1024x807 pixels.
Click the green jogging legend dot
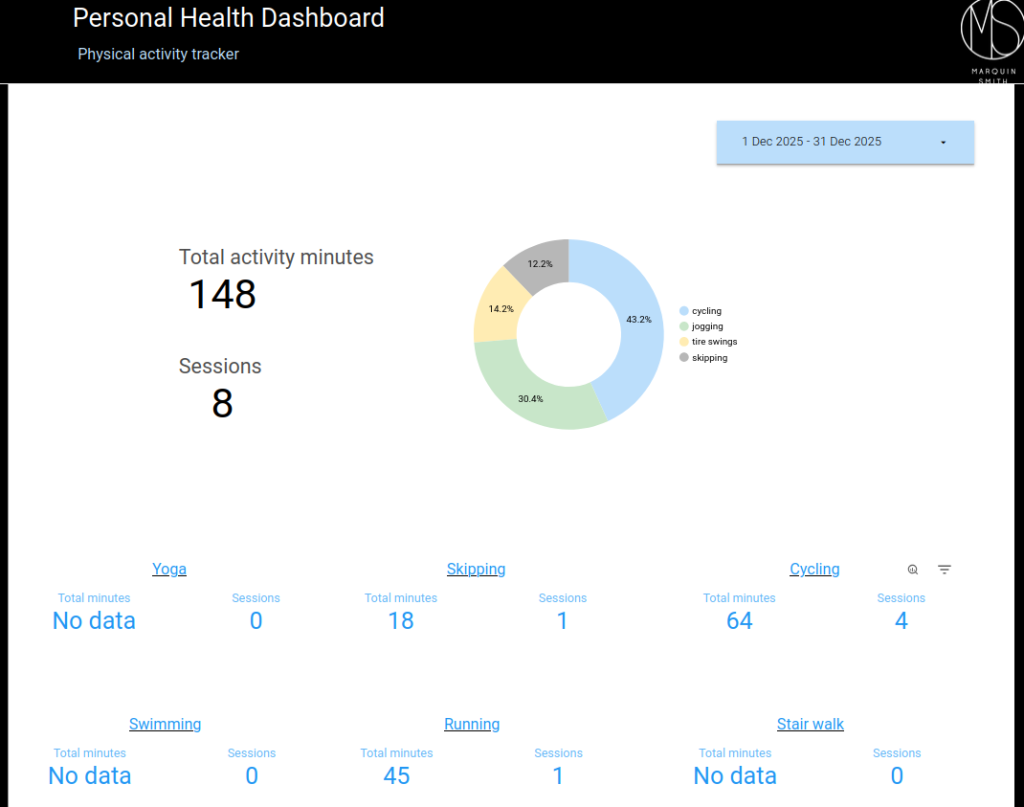(684, 326)
